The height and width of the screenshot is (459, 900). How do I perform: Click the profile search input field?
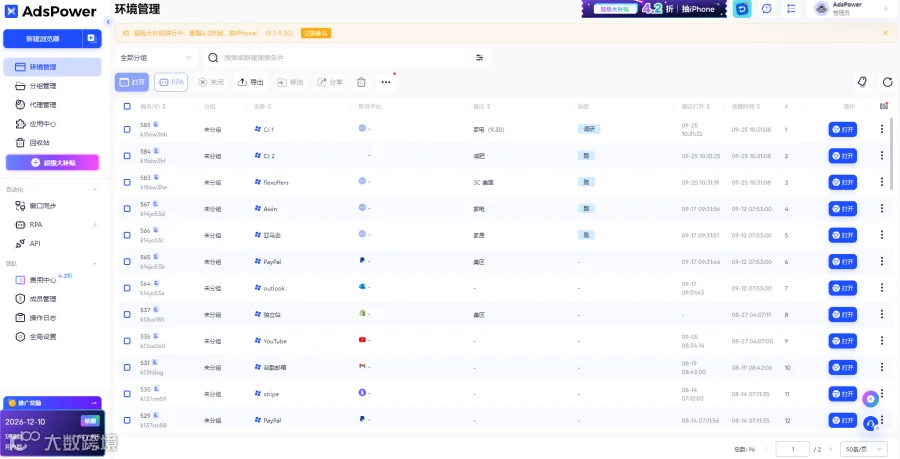344,57
